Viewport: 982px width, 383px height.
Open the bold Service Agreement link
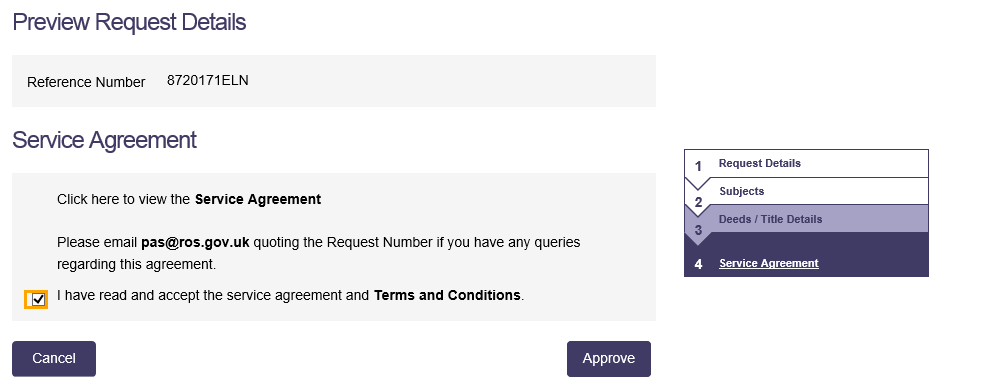click(x=258, y=200)
